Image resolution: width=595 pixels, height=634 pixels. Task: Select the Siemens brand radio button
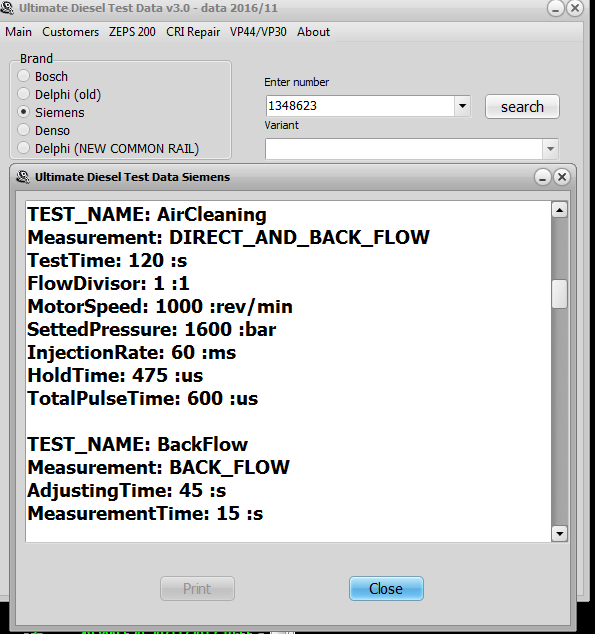click(24, 112)
